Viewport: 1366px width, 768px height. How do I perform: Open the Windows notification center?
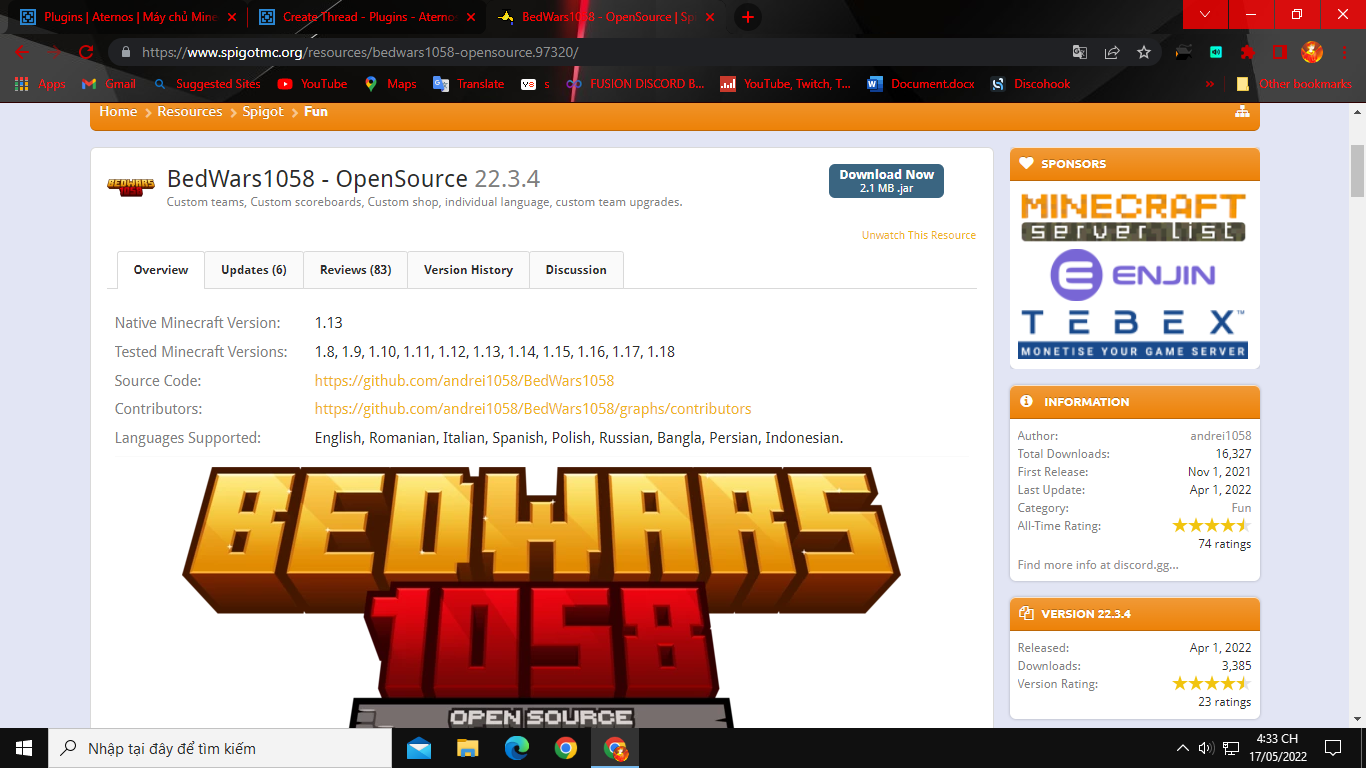coord(1333,748)
